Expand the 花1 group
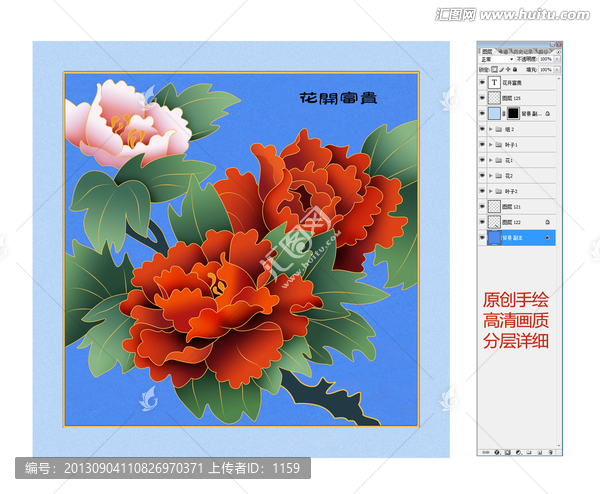This screenshot has width=600, height=494. [x=491, y=160]
